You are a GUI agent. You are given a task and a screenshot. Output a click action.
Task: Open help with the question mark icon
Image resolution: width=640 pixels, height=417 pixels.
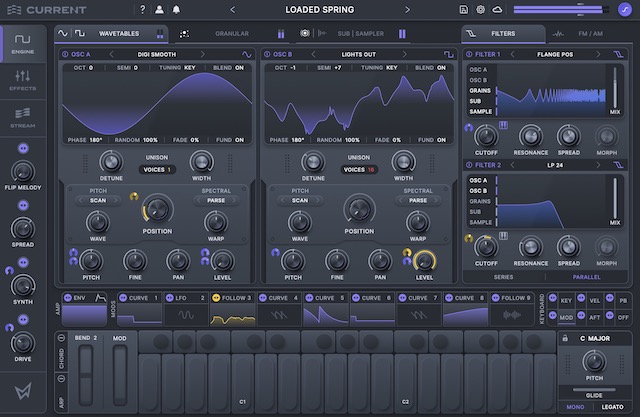(142, 9)
